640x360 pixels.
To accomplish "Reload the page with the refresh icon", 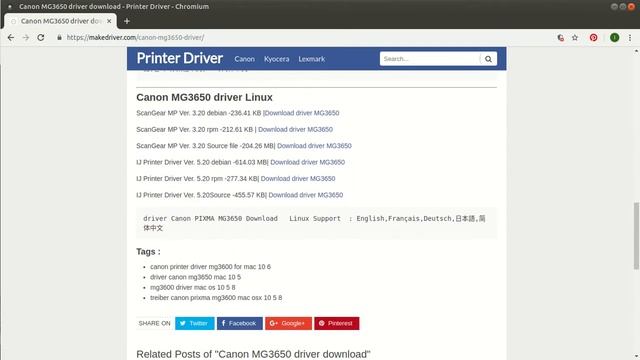I will 41,38.
